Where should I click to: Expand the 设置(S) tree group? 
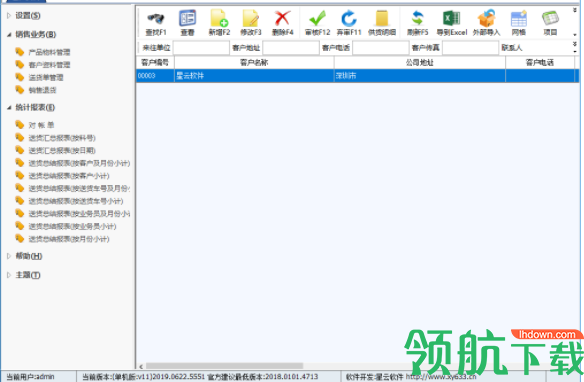[x=9, y=16]
